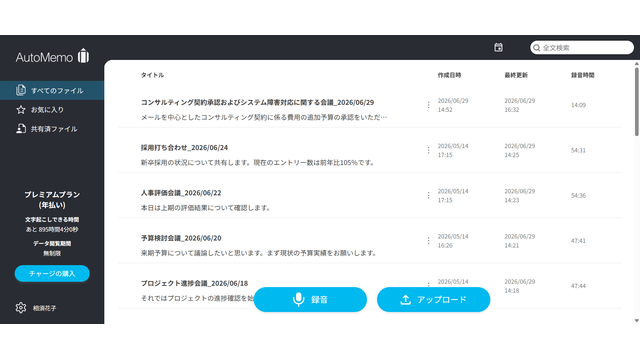640x360 pixels.
Task: Click the user name next to the gear
Action: (44, 308)
